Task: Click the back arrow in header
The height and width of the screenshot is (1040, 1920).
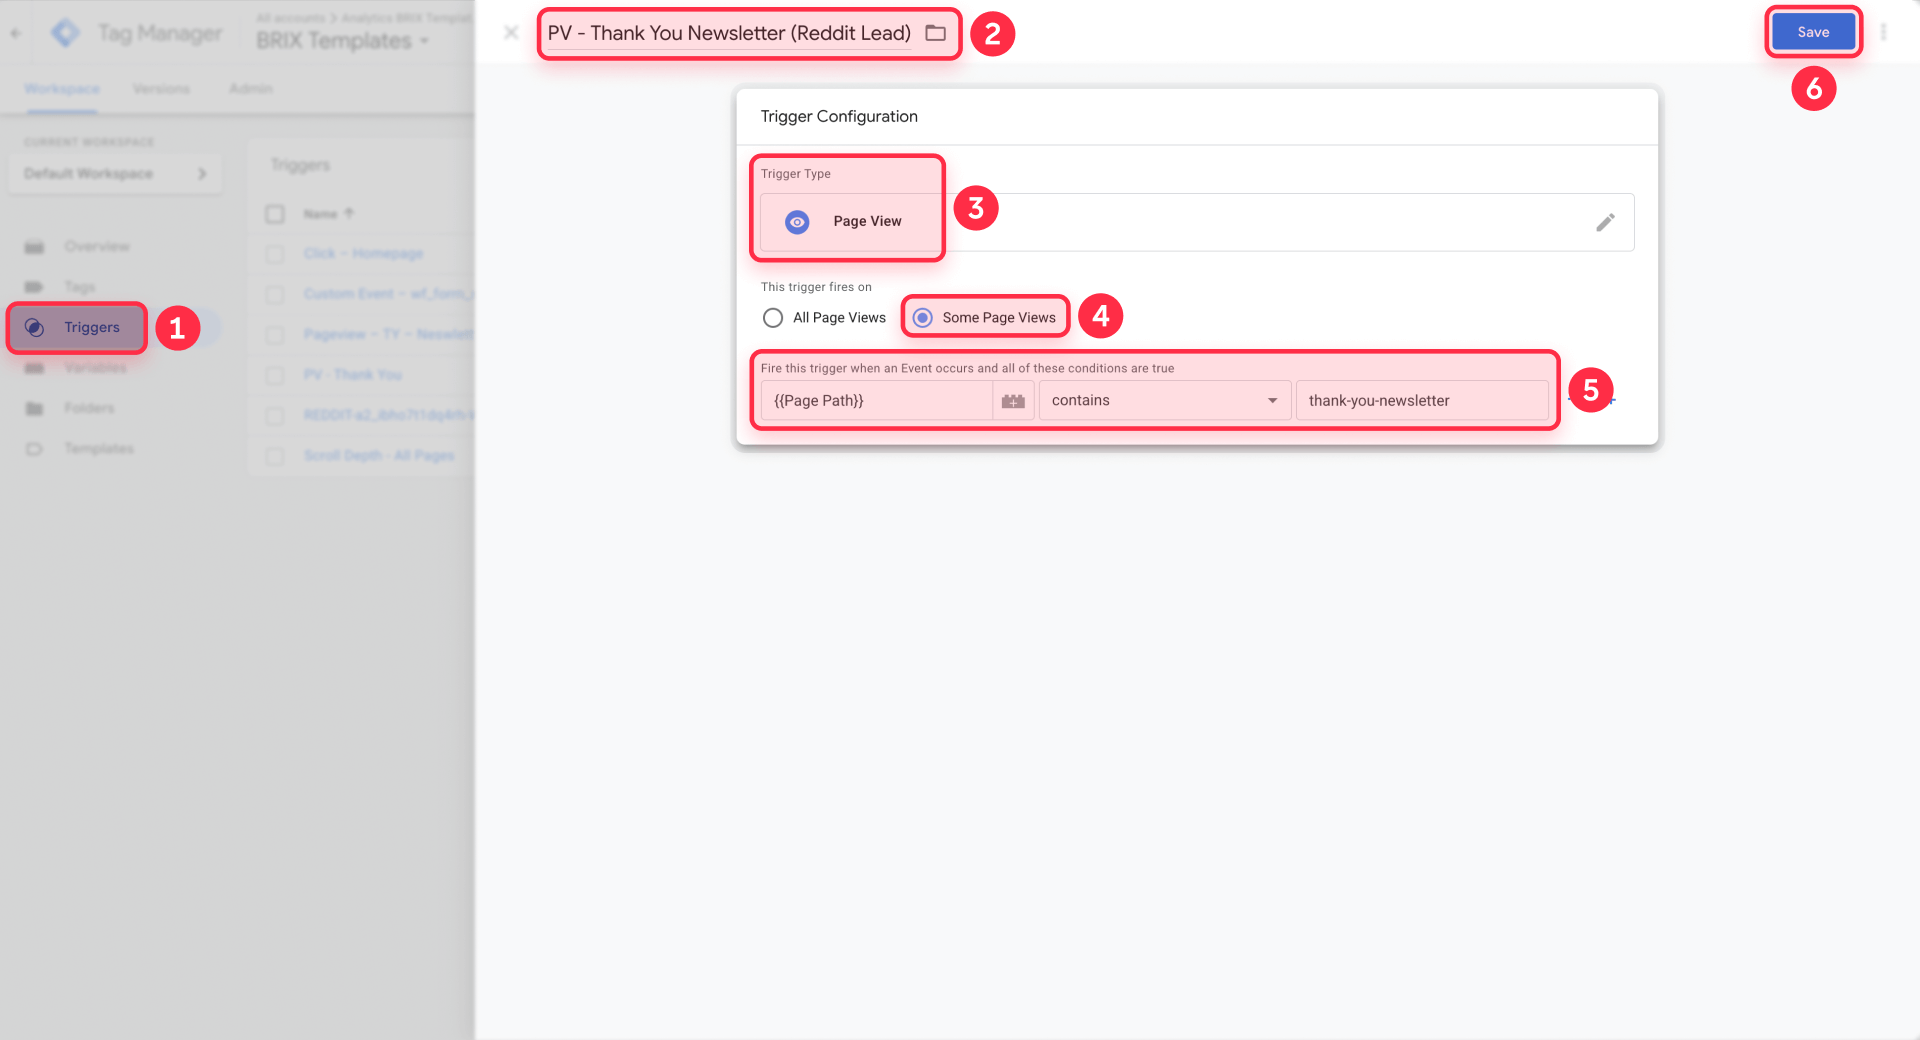Action: point(16,33)
